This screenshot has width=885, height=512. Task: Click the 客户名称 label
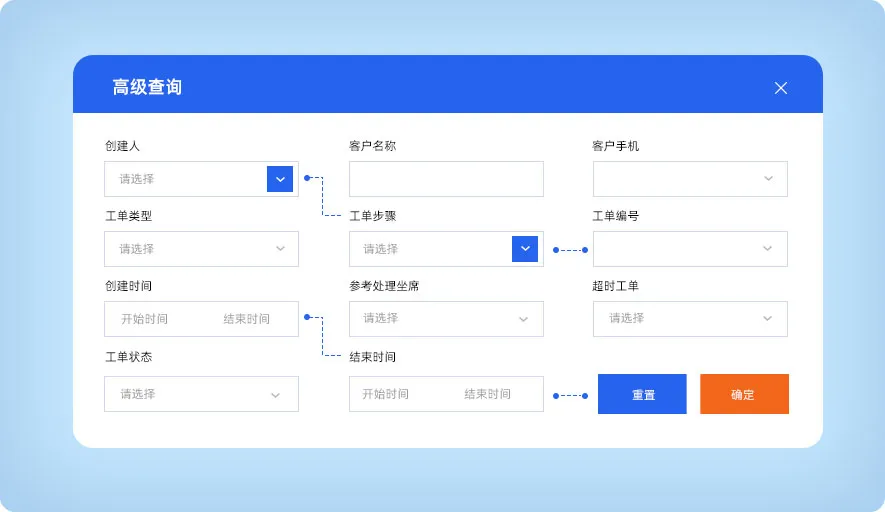click(x=373, y=146)
